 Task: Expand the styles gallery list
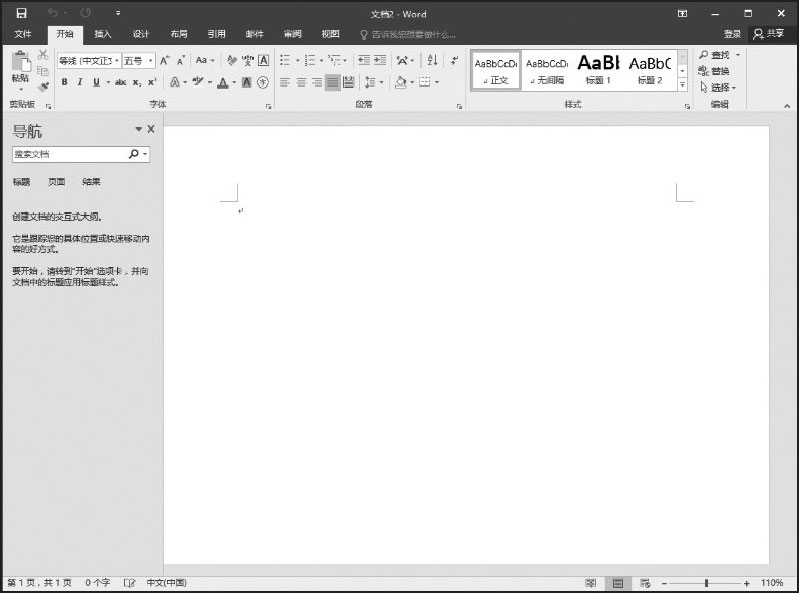pyautogui.click(x=683, y=86)
